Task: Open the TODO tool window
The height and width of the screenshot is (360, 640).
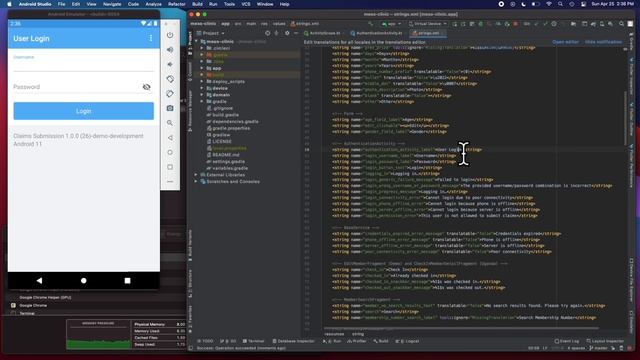Action: (205, 341)
